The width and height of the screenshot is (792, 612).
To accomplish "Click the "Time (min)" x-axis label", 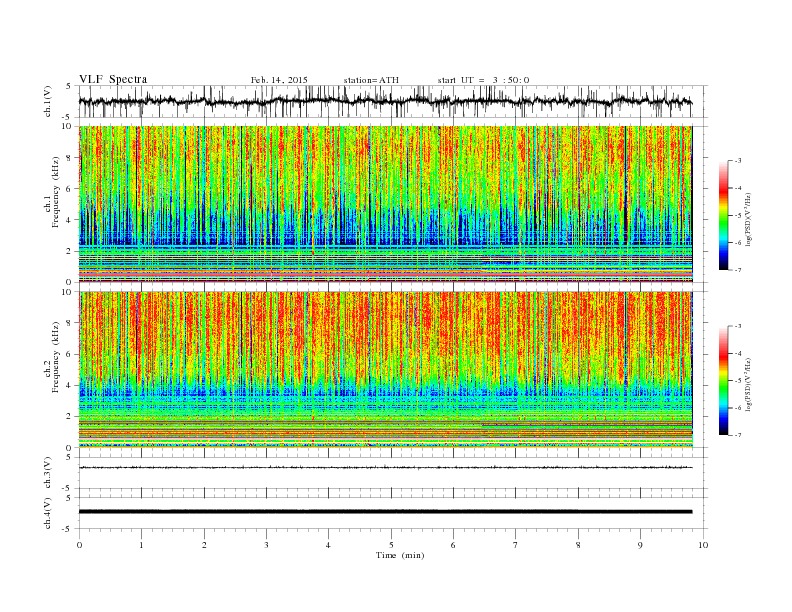I will 400,555.
